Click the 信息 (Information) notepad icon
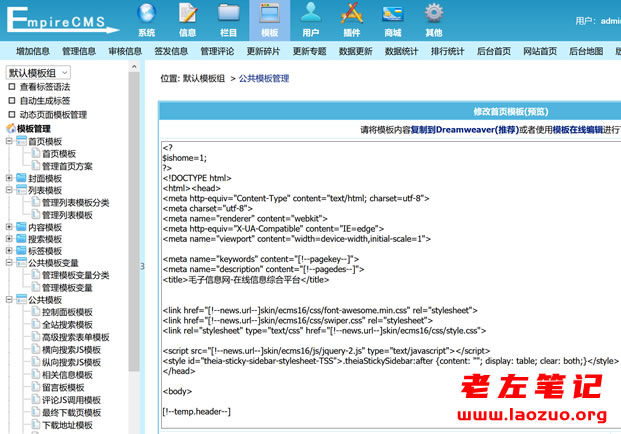621x434 pixels. tap(188, 17)
